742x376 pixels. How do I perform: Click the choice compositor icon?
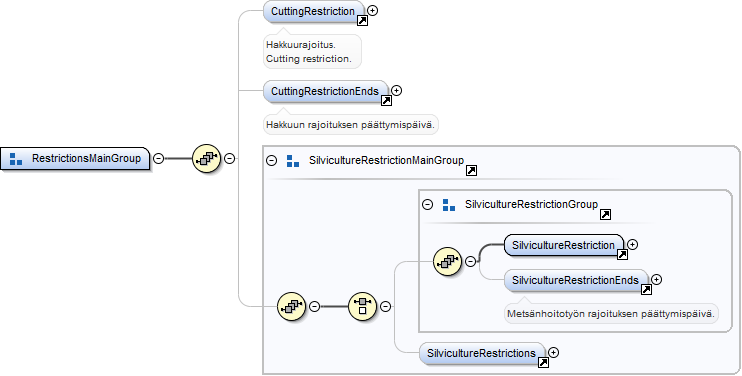coord(362,306)
